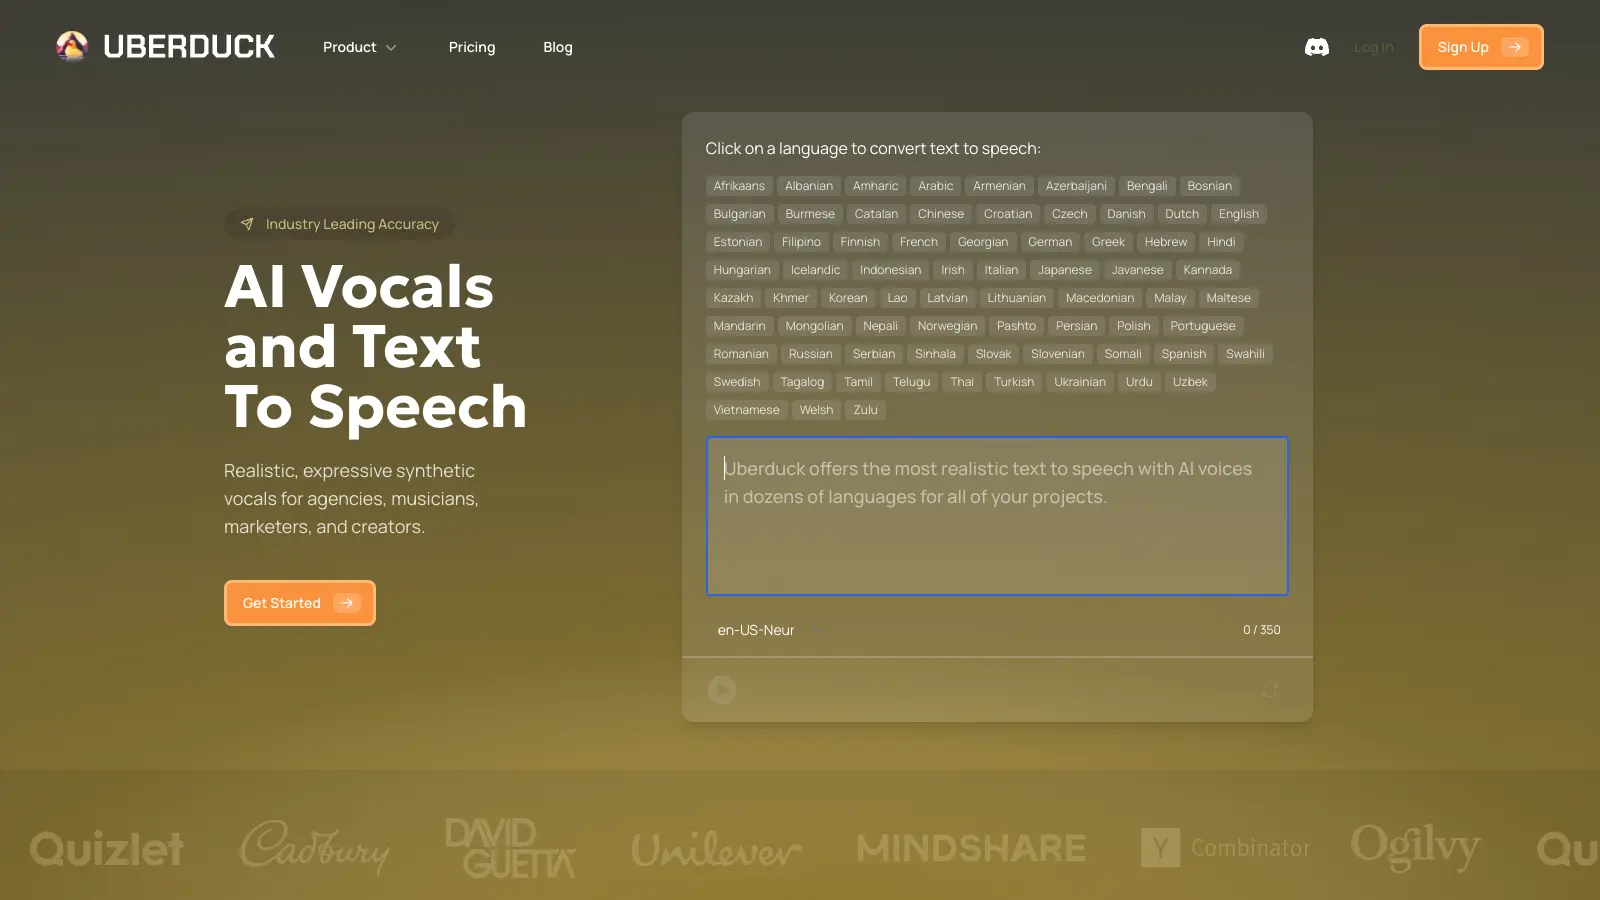Go to the Blog section
Viewport: 1600px width, 900px height.
(557, 47)
